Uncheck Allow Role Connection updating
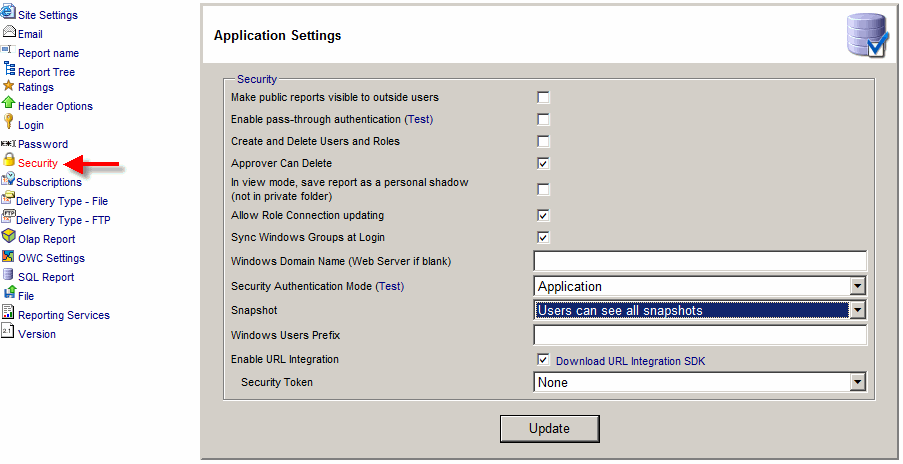Image resolution: width=903 pixels, height=464 pixels. click(x=543, y=215)
